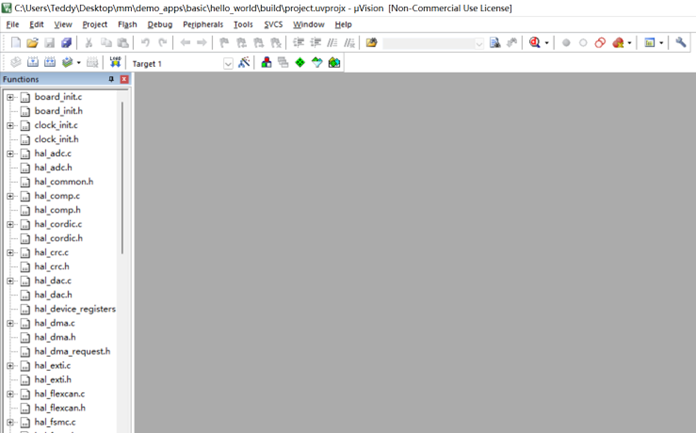
Task: Select hal_device_registers in the Functions list
Action: coord(74,309)
